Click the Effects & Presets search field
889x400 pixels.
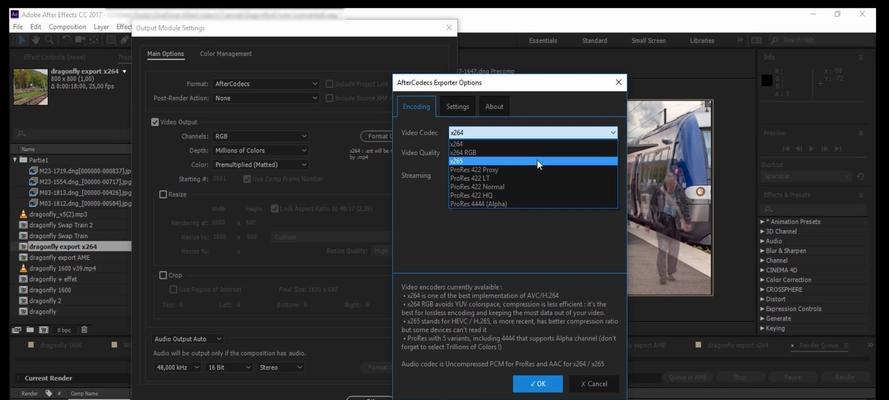[x=814, y=209]
